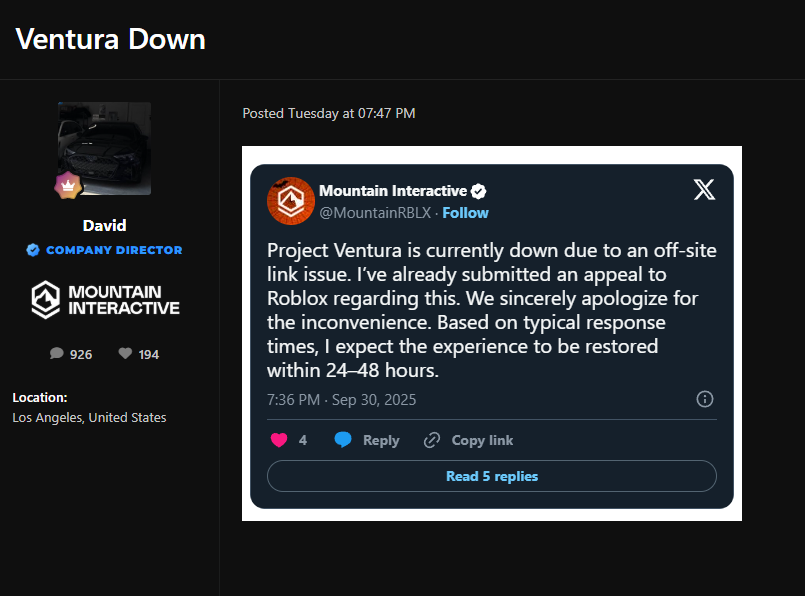Click the crown rank badge on David's avatar
The height and width of the screenshot is (596, 805).
(x=67, y=185)
